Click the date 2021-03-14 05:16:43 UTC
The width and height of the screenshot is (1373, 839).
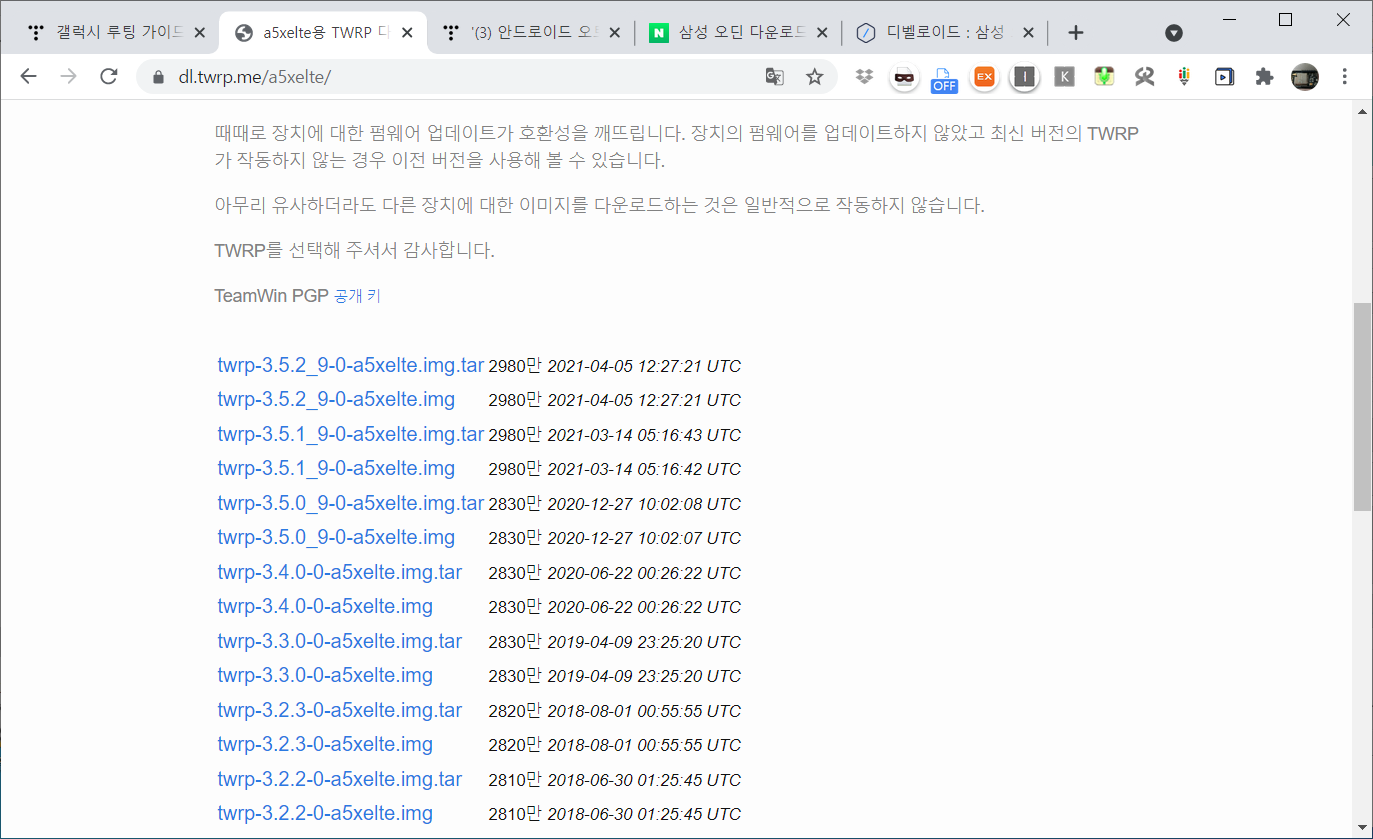[x=644, y=435]
